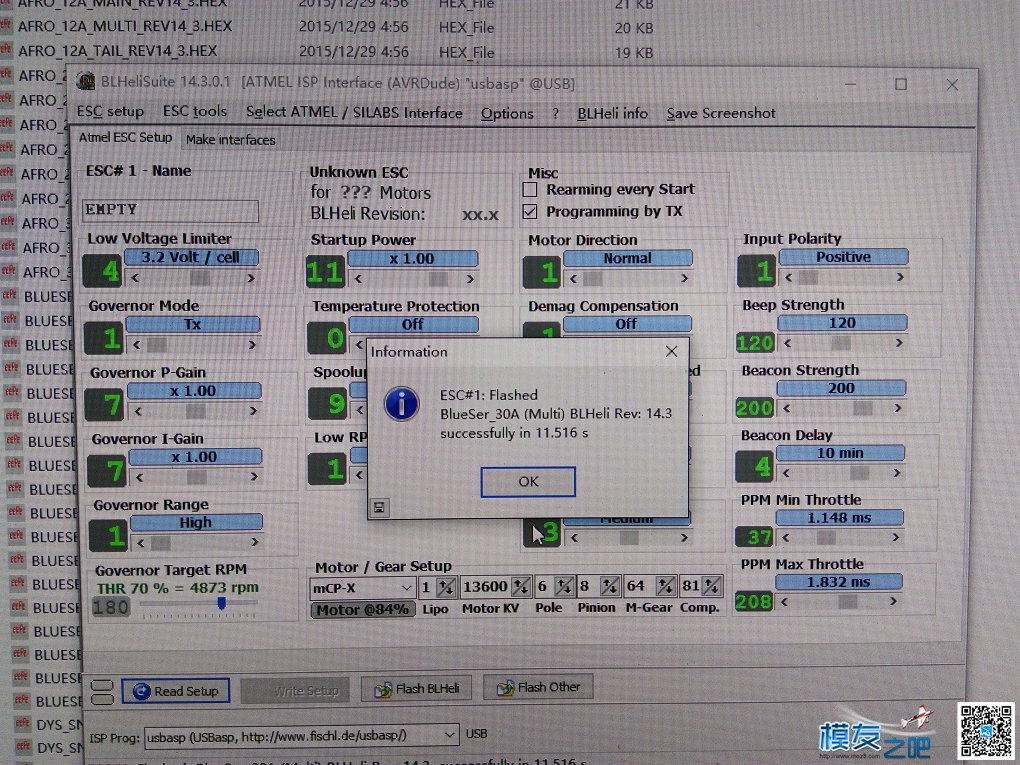Toggle Rearming every Start checkbox
This screenshot has width=1020, height=765.
pos(530,190)
